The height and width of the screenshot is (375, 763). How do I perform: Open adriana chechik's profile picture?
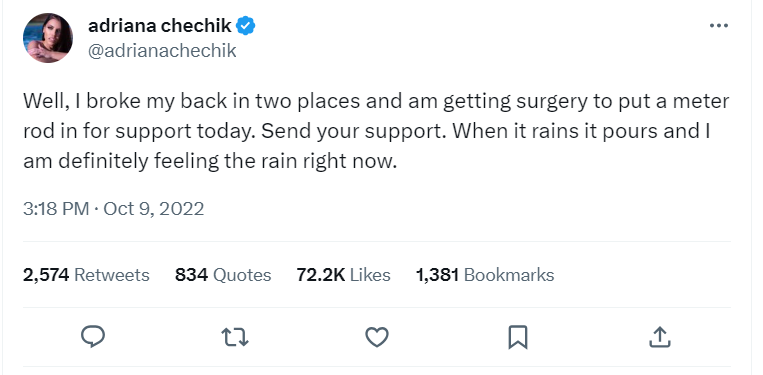point(48,38)
